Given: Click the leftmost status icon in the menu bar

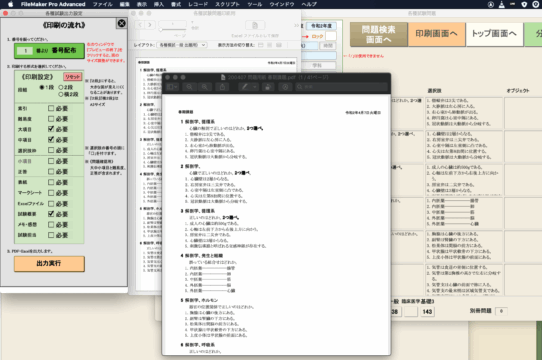Looking at the screenshot, I should click(x=490, y=4).
